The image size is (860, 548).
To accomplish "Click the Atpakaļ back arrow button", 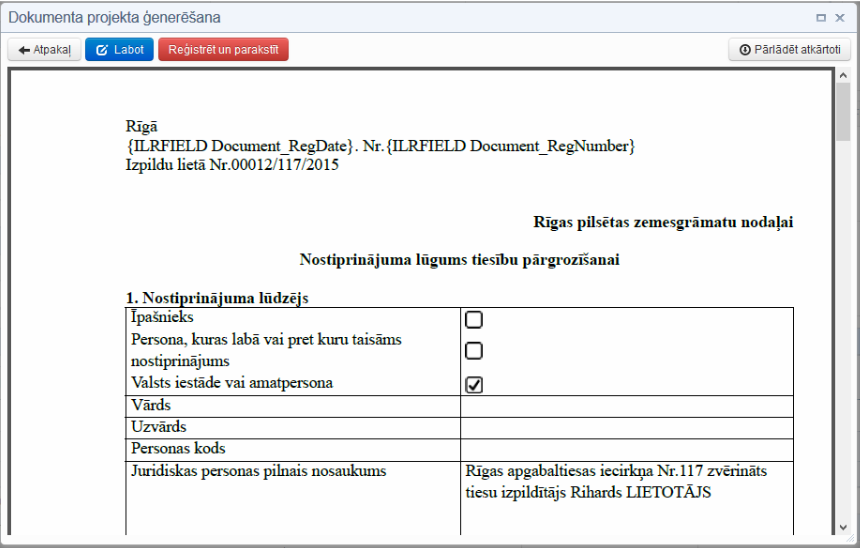I will pyautogui.click(x=44, y=49).
